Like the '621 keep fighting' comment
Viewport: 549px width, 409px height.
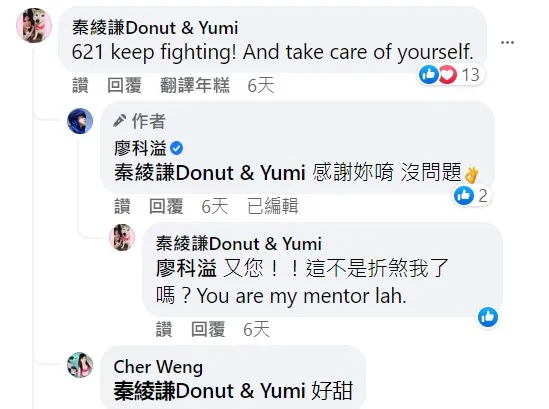(x=80, y=86)
